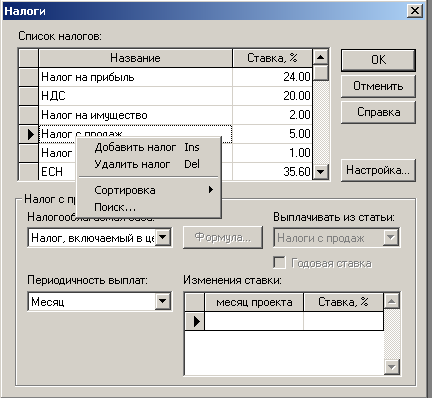This screenshot has height=398, width=432.
Task: Click the Сортировка submenu arrow
Action: click(210, 190)
